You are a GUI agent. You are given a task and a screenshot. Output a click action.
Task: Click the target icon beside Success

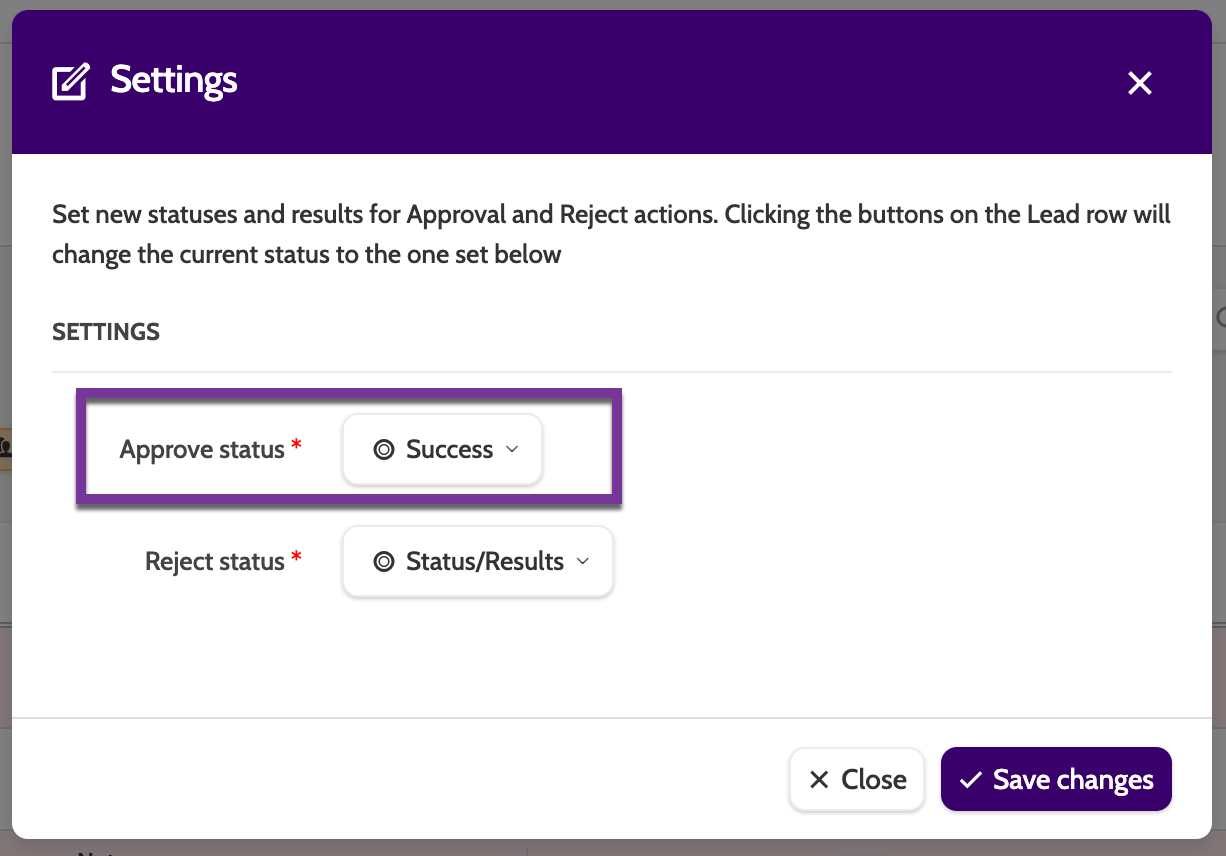[383, 450]
